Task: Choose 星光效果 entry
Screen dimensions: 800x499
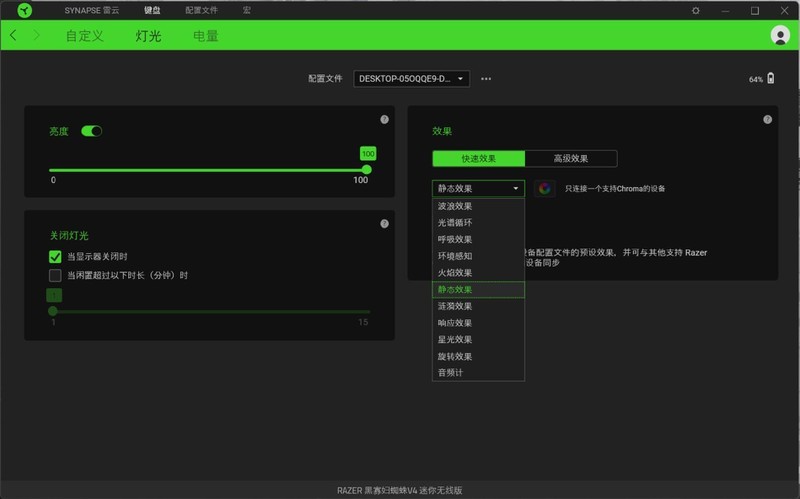Action: [478, 339]
